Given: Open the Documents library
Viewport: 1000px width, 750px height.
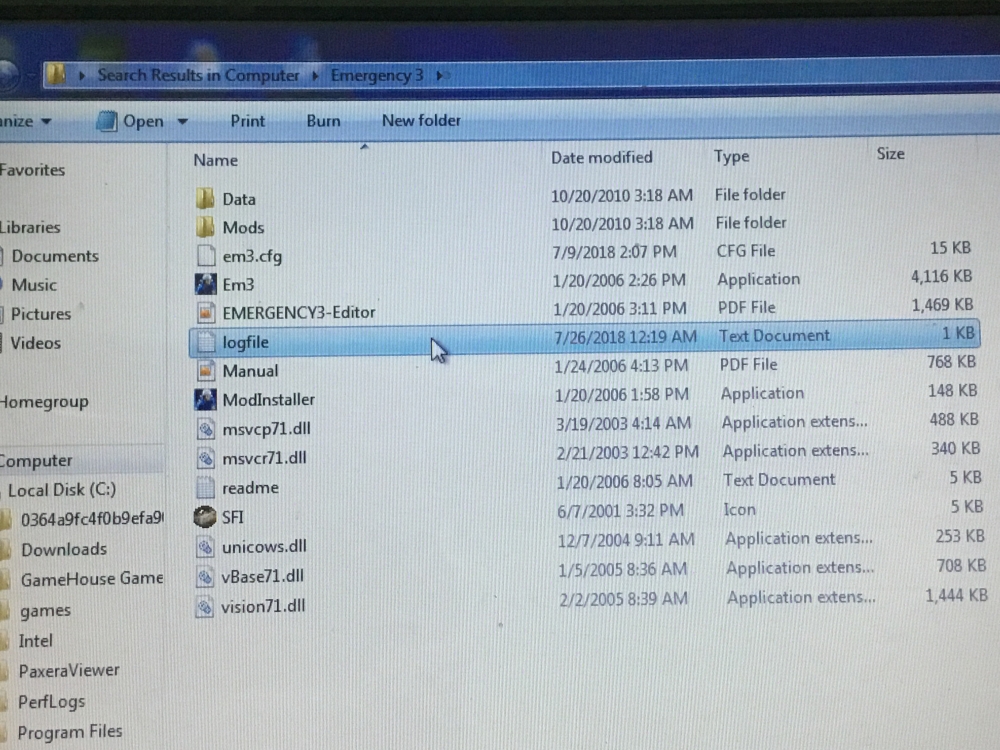Looking at the screenshot, I should coord(55,256).
